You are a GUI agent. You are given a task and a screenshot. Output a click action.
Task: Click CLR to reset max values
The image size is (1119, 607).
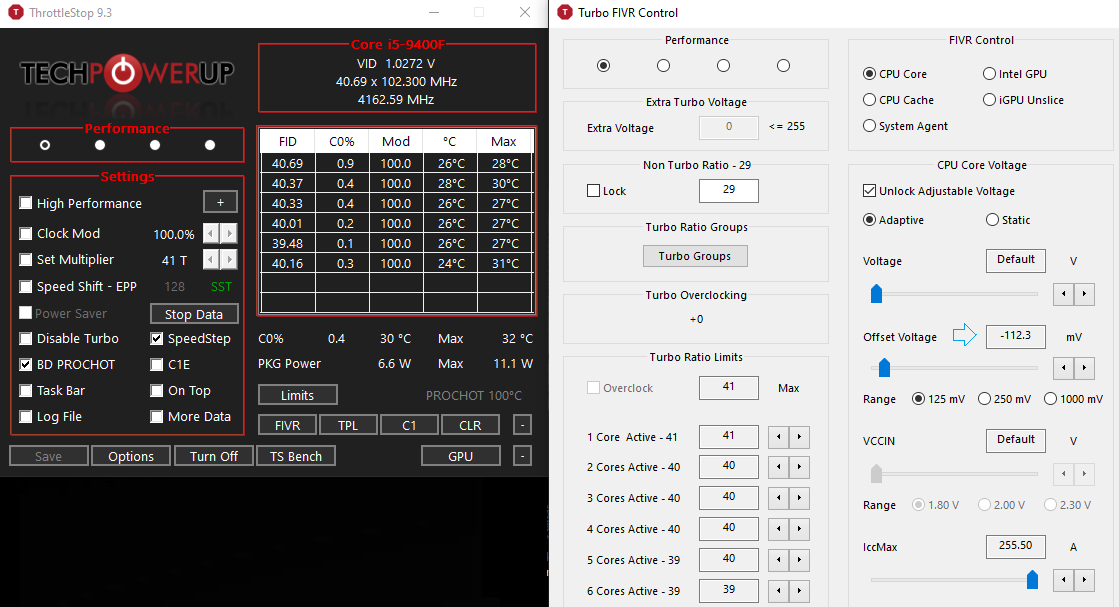click(470, 425)
